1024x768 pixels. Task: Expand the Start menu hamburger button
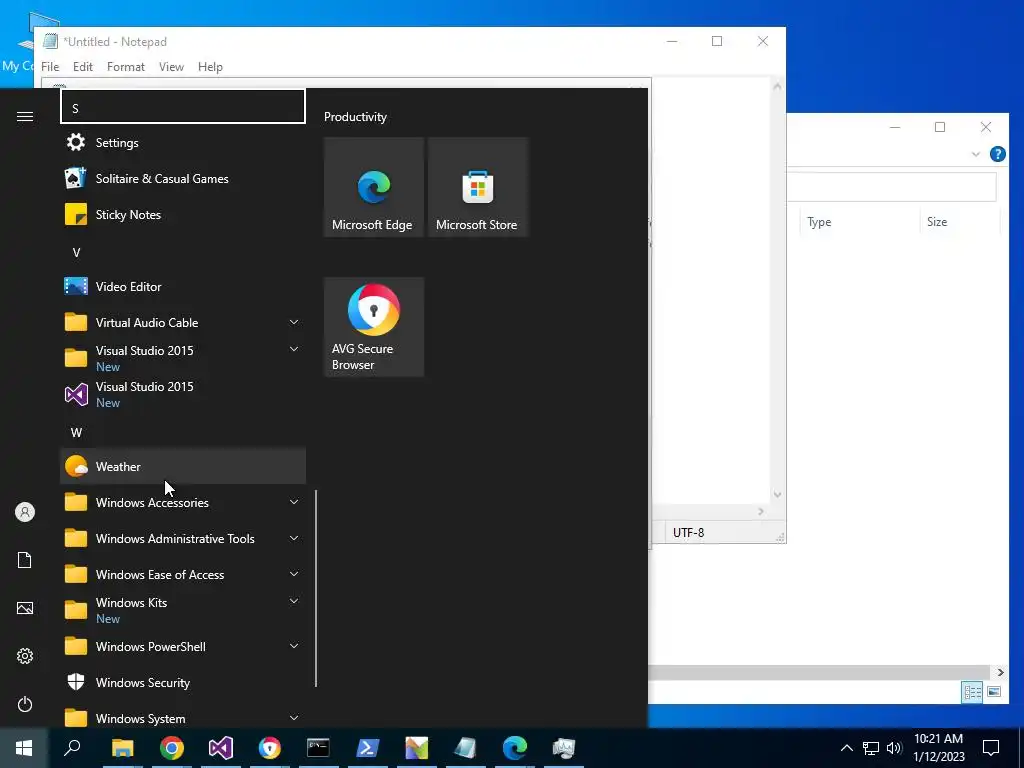click(25, 116)
